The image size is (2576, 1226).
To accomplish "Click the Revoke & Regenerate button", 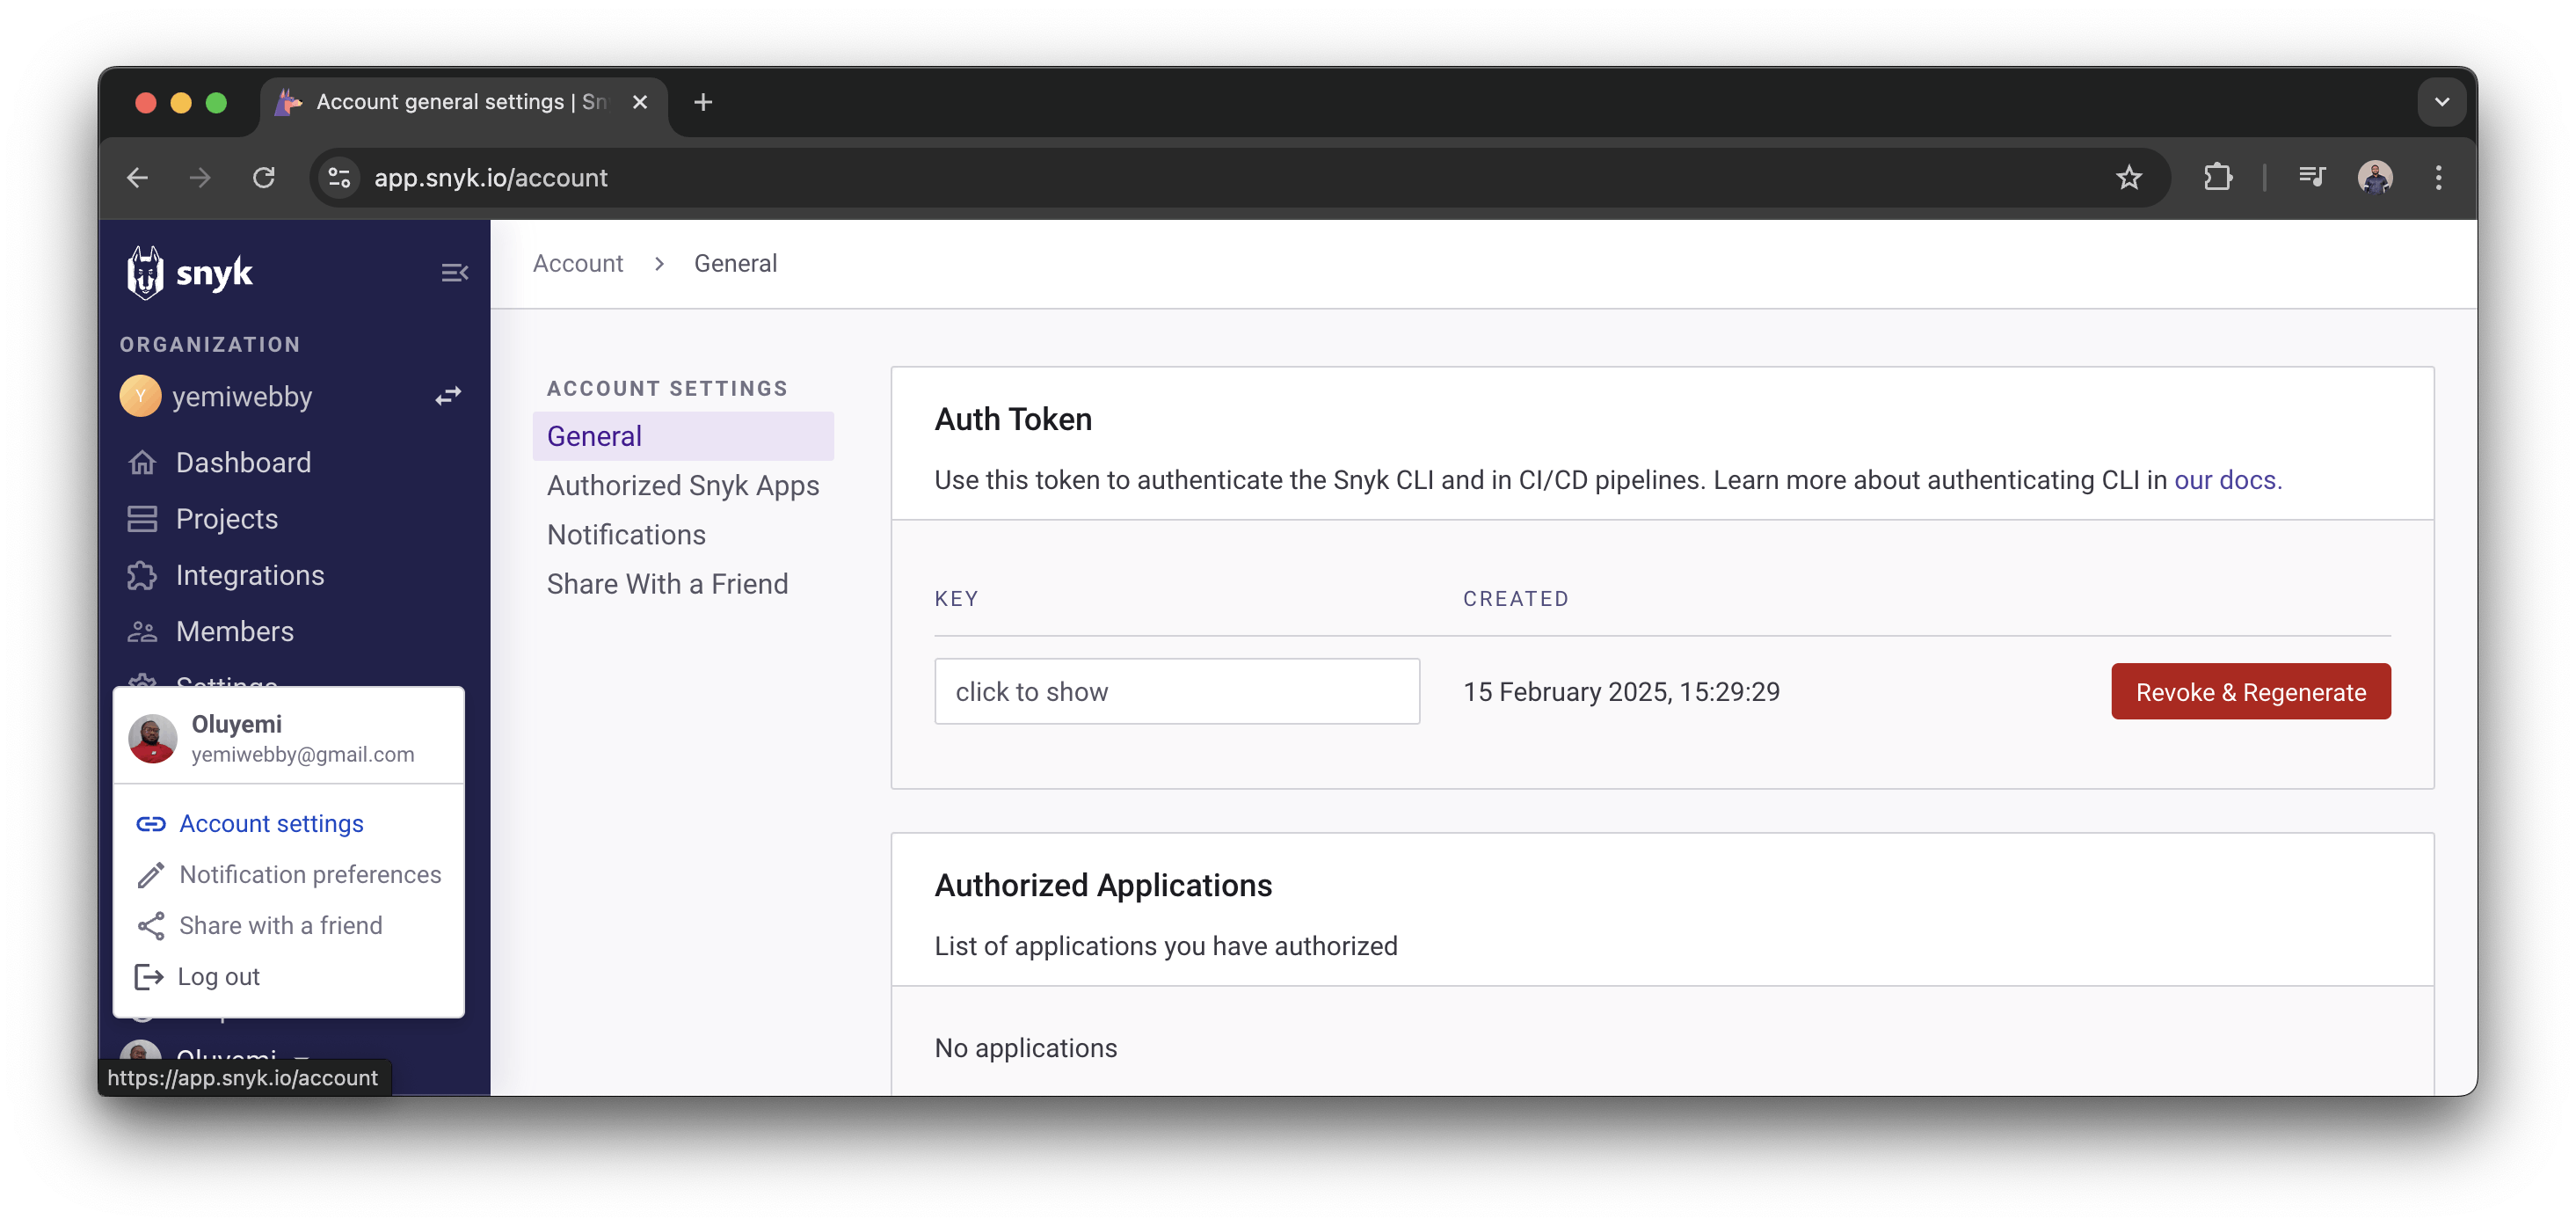I will (x=2249, y=691).
